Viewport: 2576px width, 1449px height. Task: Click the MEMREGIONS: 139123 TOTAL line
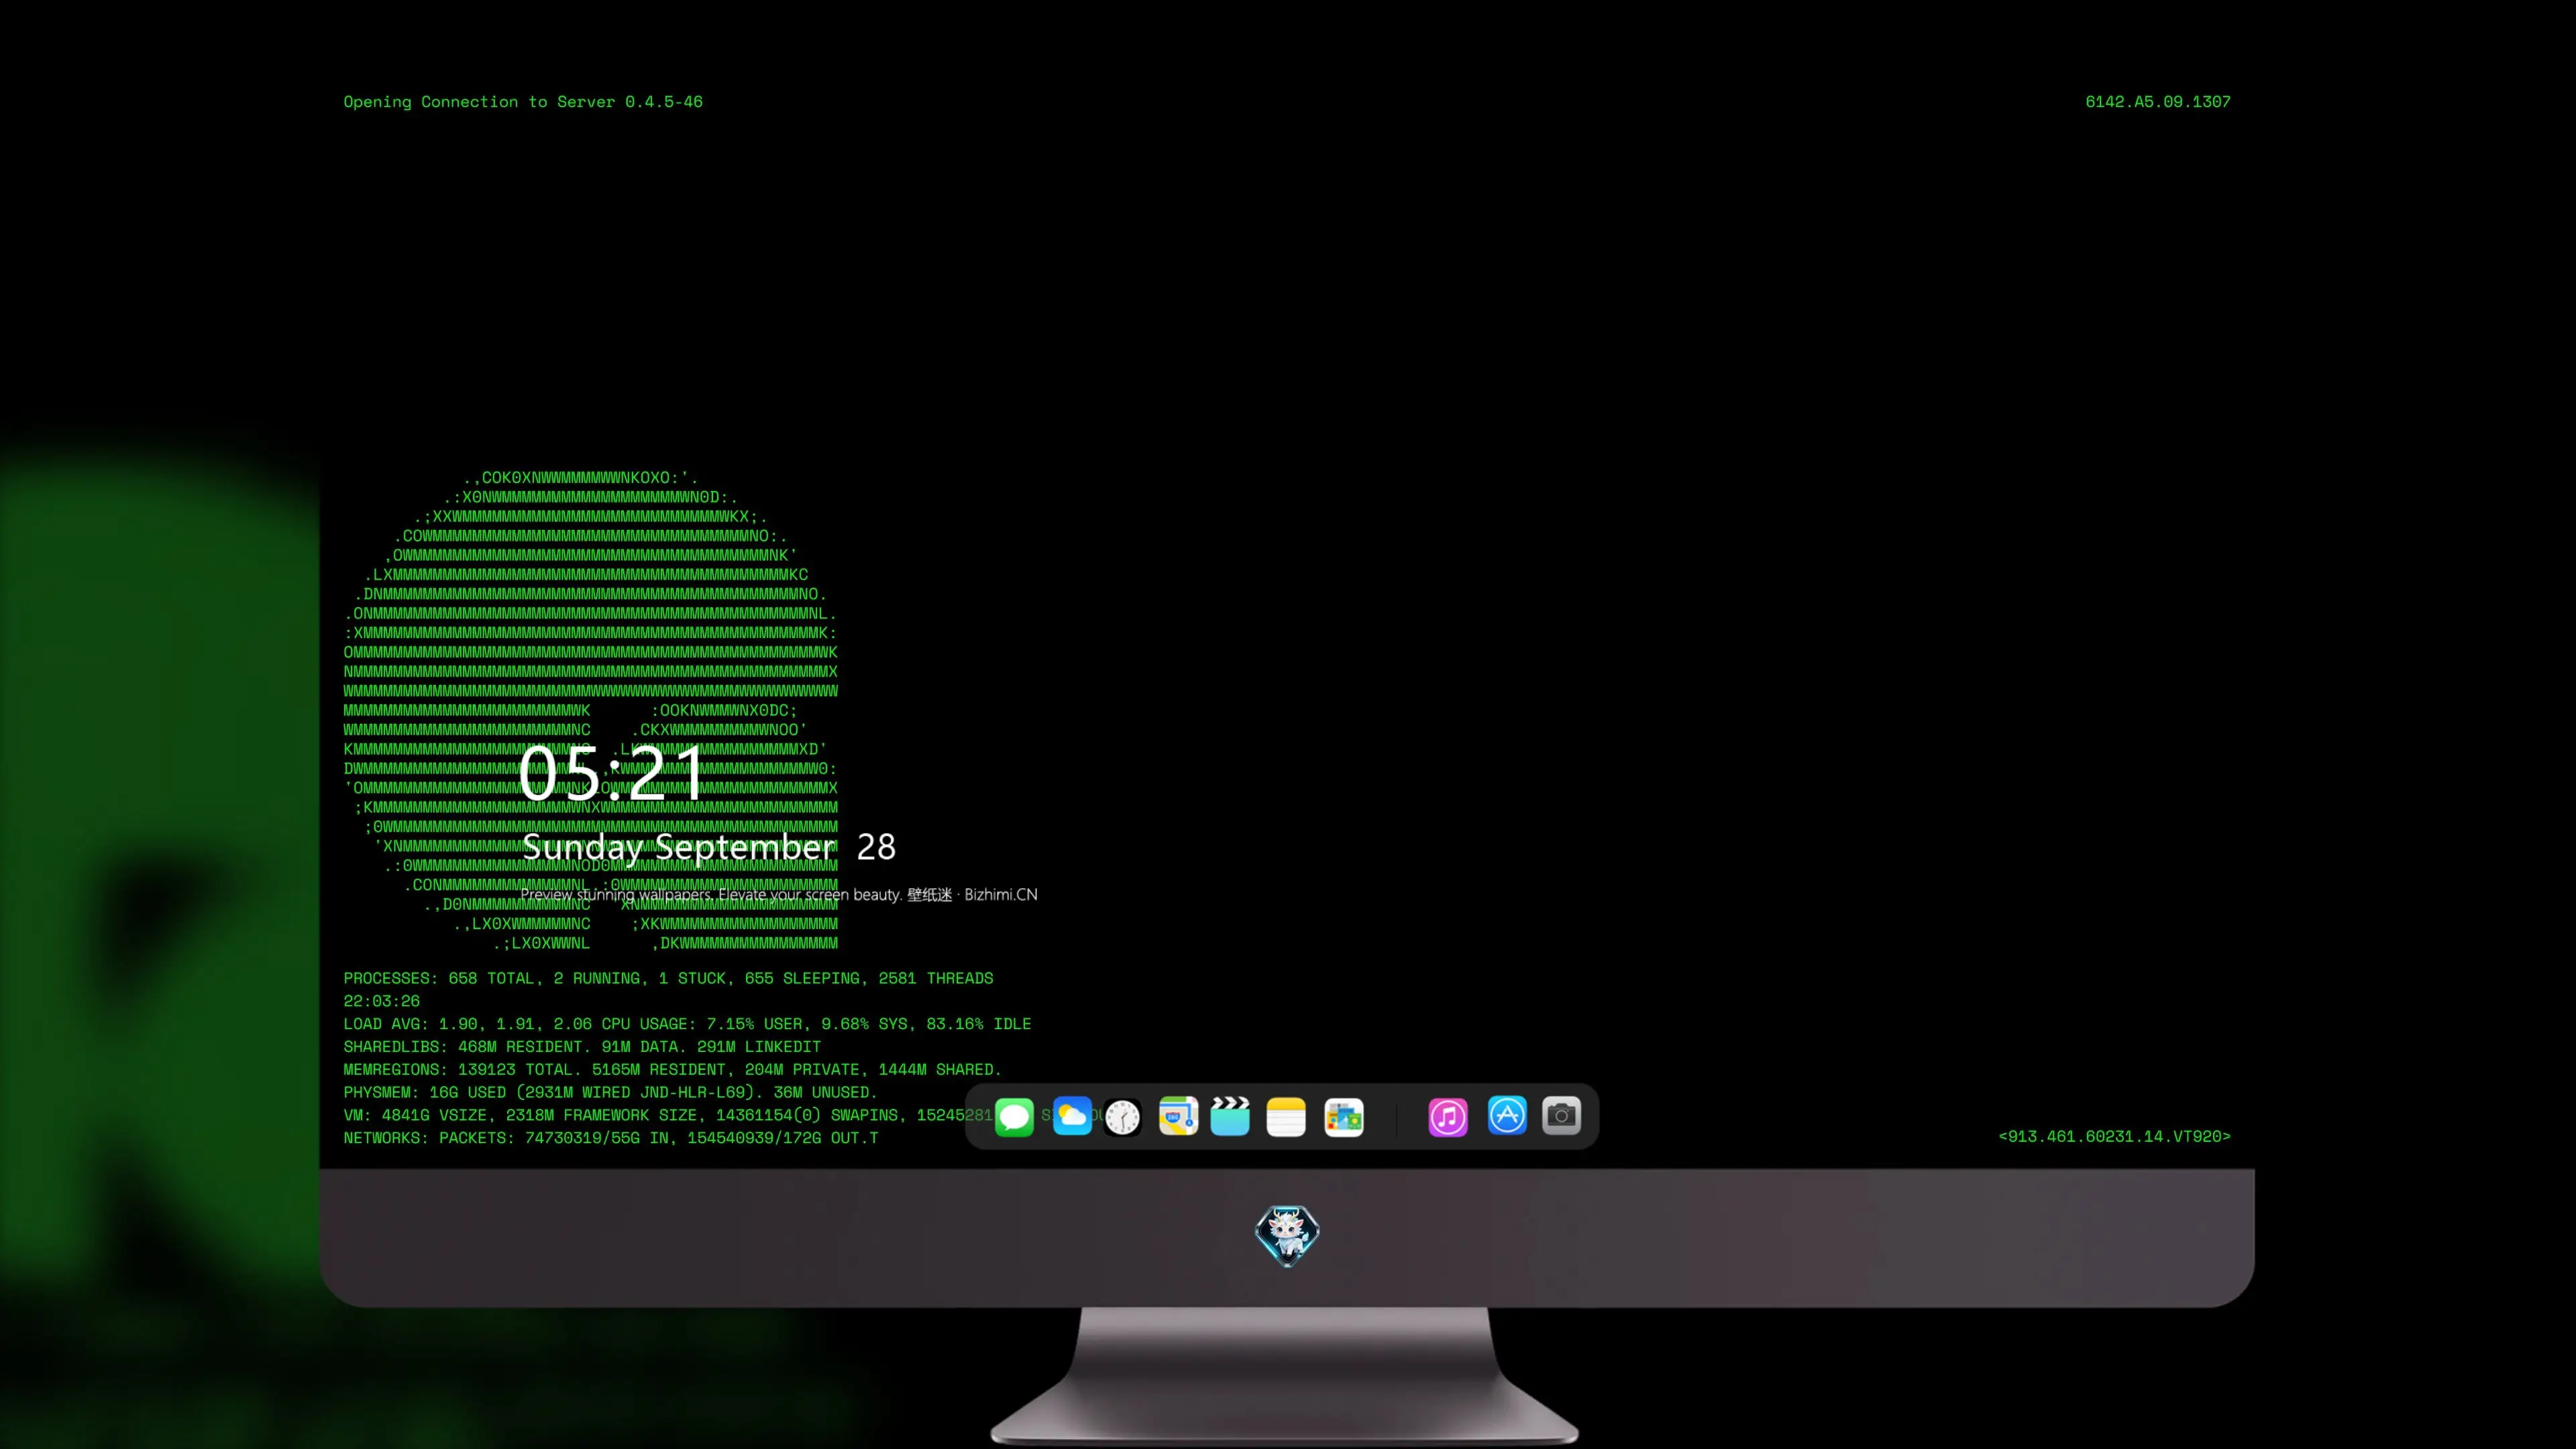pyautogui.click(x=672, y=1070)
